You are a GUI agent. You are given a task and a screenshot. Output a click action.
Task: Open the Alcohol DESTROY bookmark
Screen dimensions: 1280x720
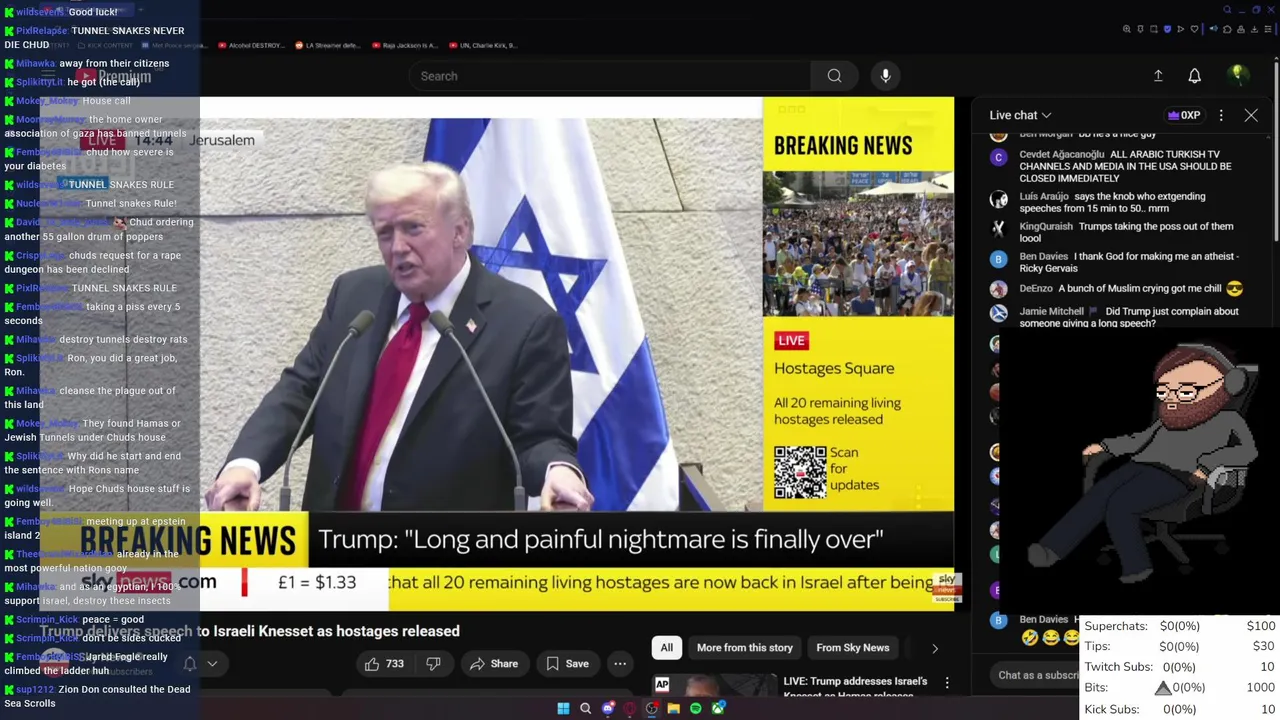(251, 45)
